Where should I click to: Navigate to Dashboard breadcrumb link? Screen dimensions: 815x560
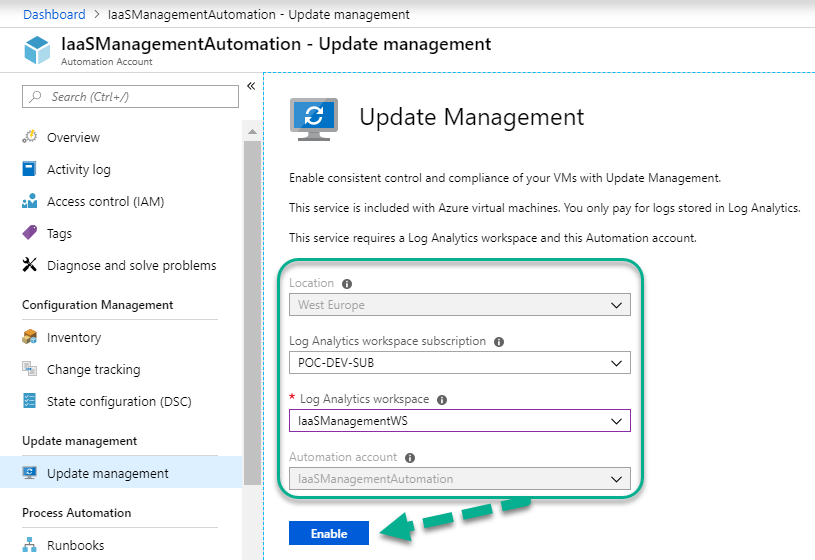(x=54, y=15)
